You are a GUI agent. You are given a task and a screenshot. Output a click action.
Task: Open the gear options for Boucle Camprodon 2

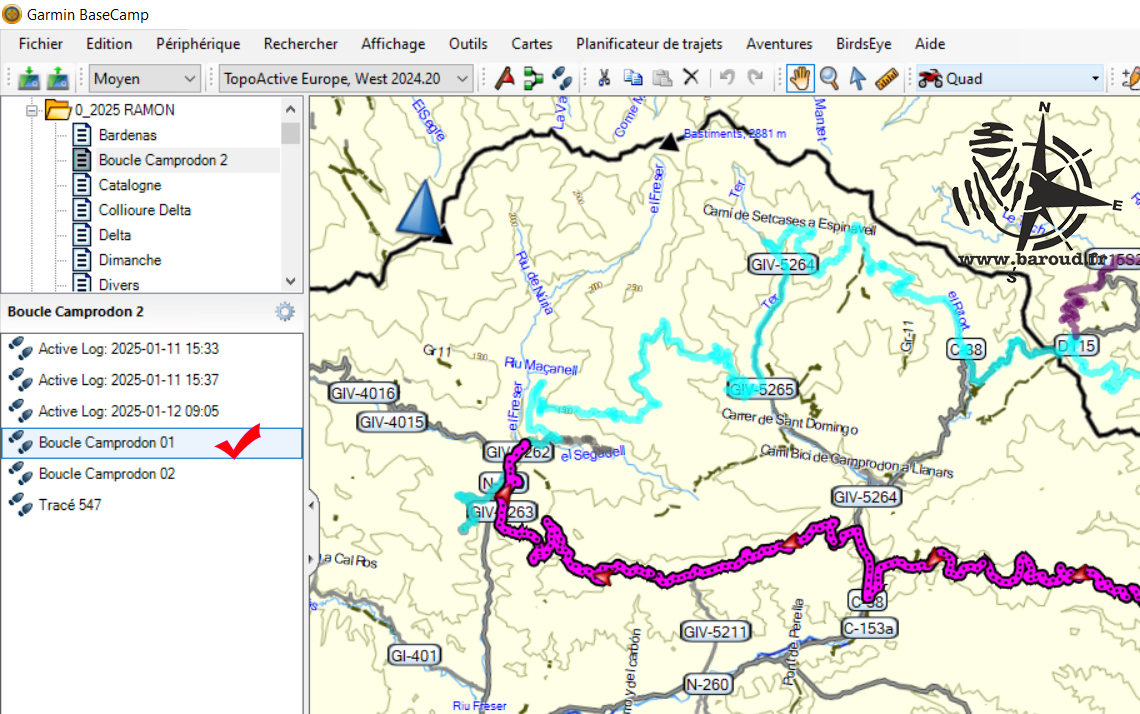[285, 312]
